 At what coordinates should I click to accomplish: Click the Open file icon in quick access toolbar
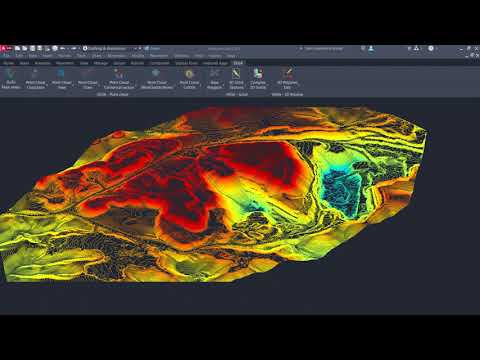[x=25, y=49]
